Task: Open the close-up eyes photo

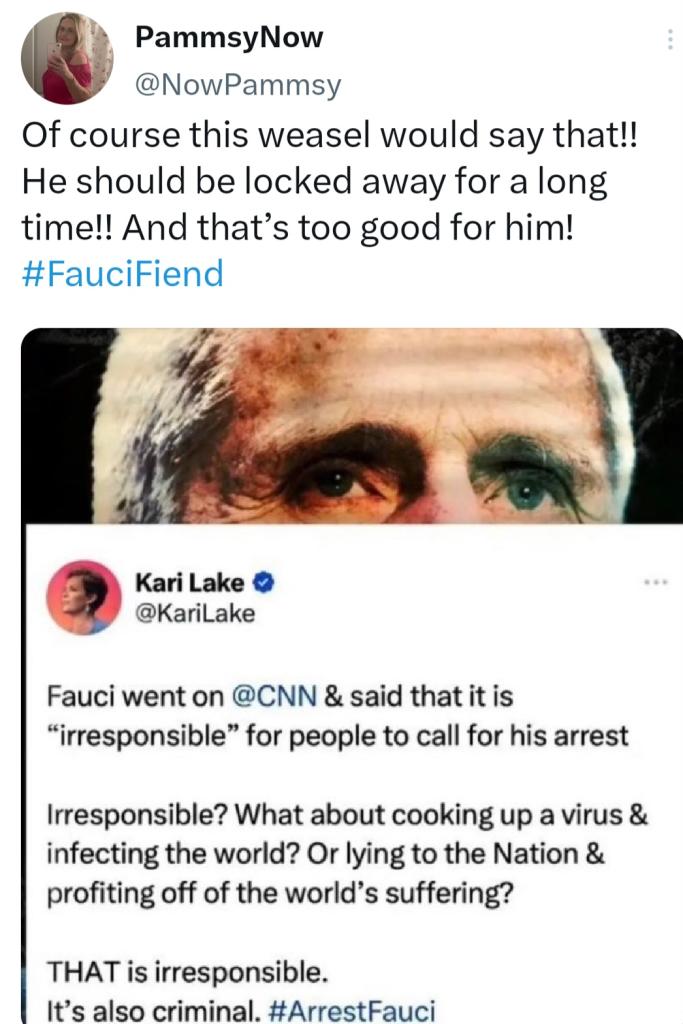Action: pos(352,424)
